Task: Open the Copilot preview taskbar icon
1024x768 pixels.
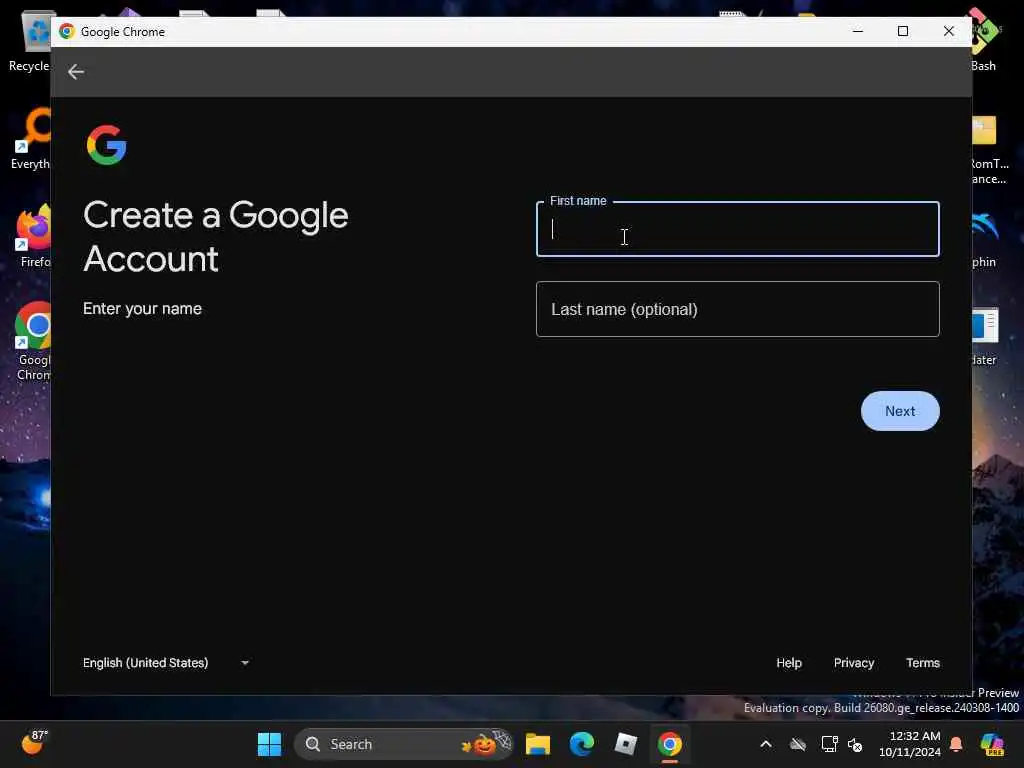Action: tap(992, 744)
